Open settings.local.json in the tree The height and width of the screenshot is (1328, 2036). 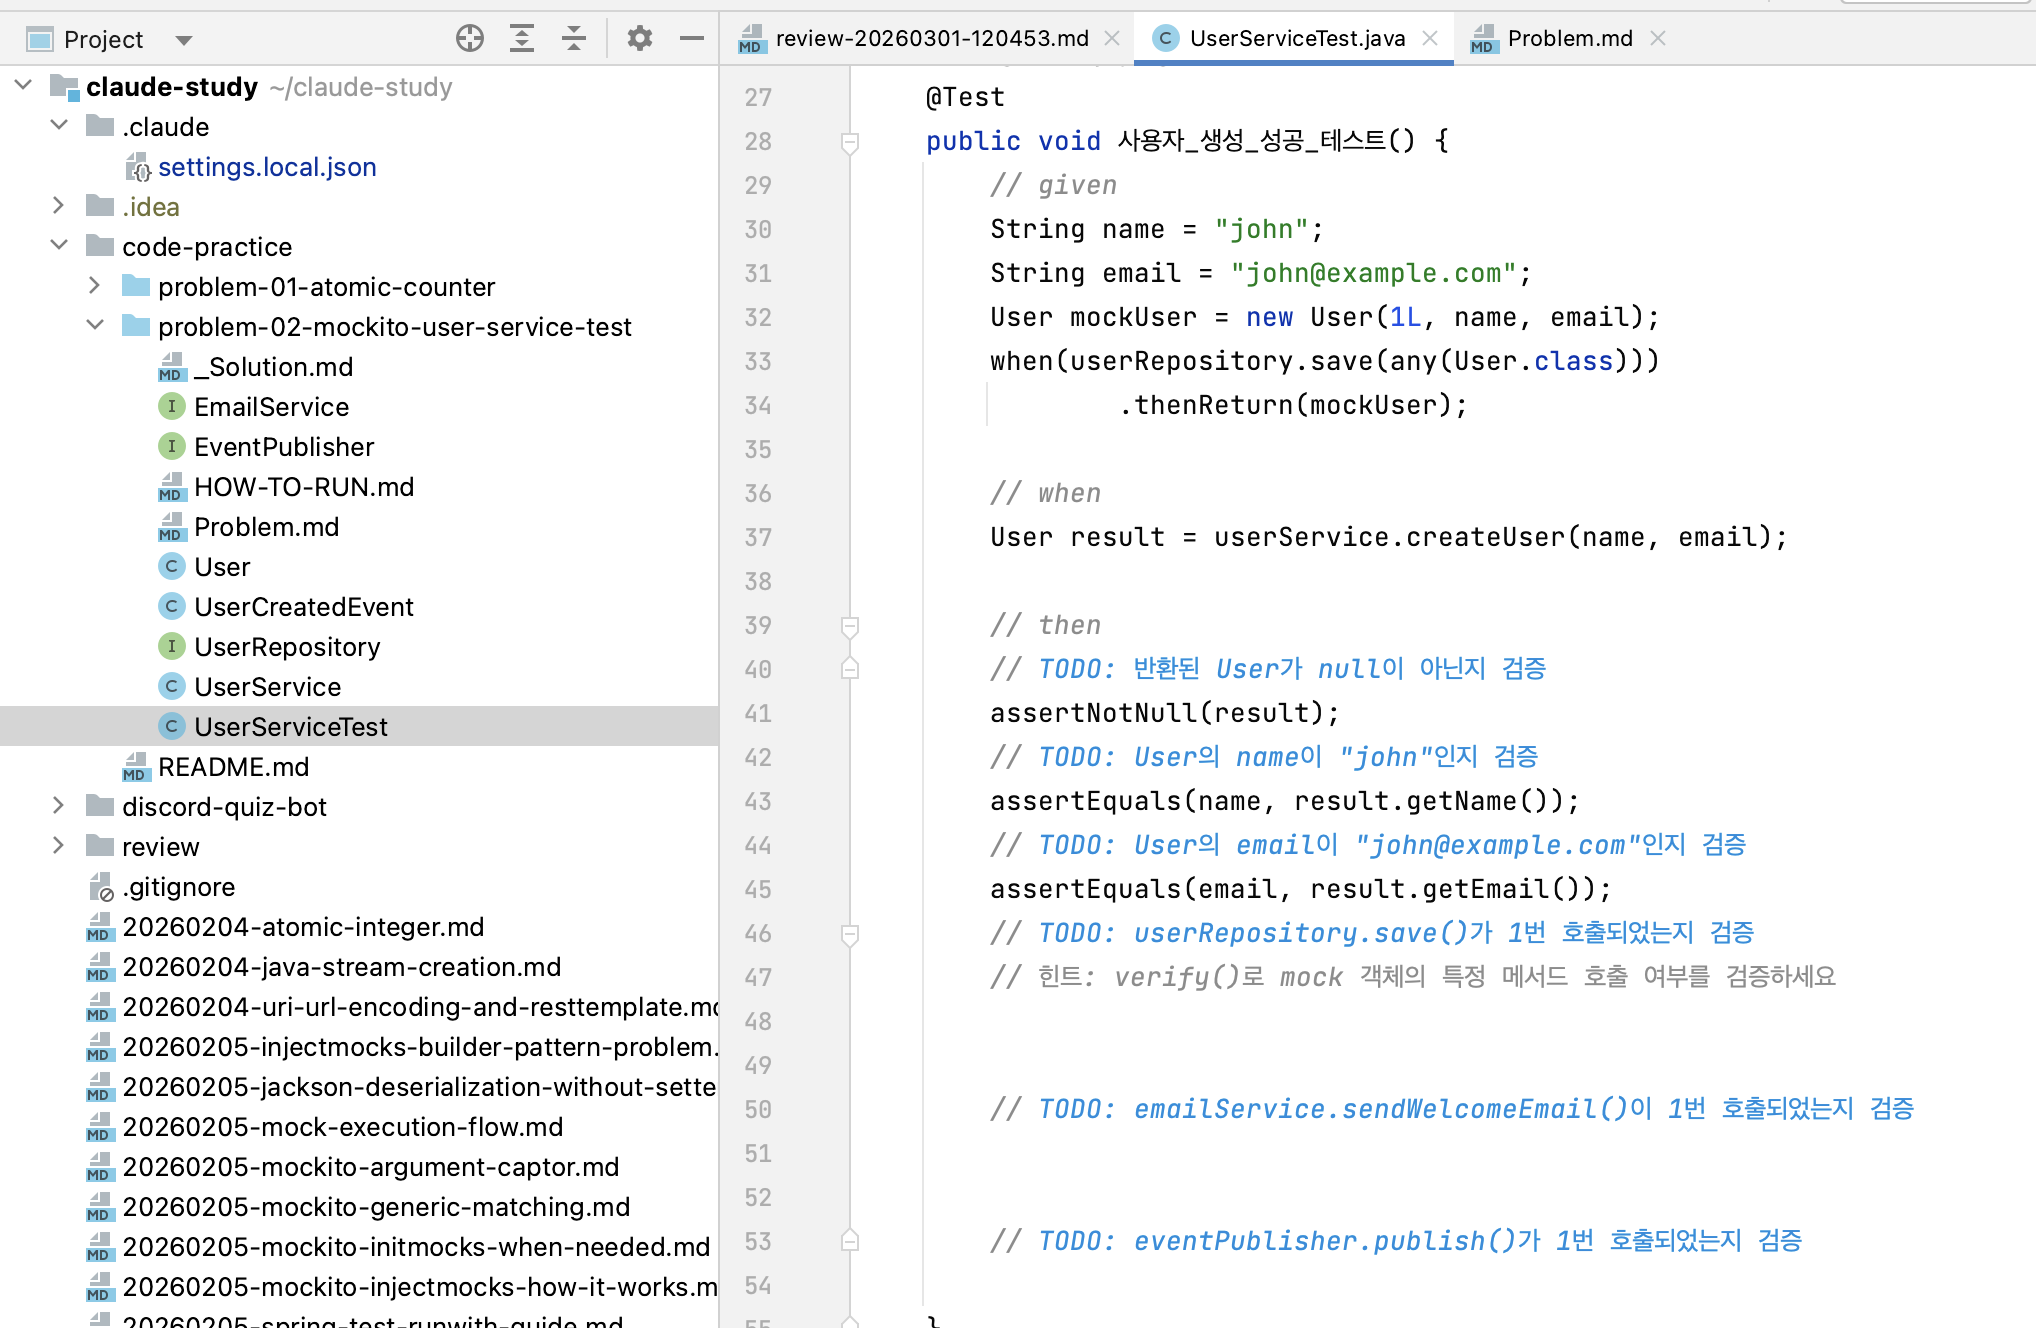point(267,167)
